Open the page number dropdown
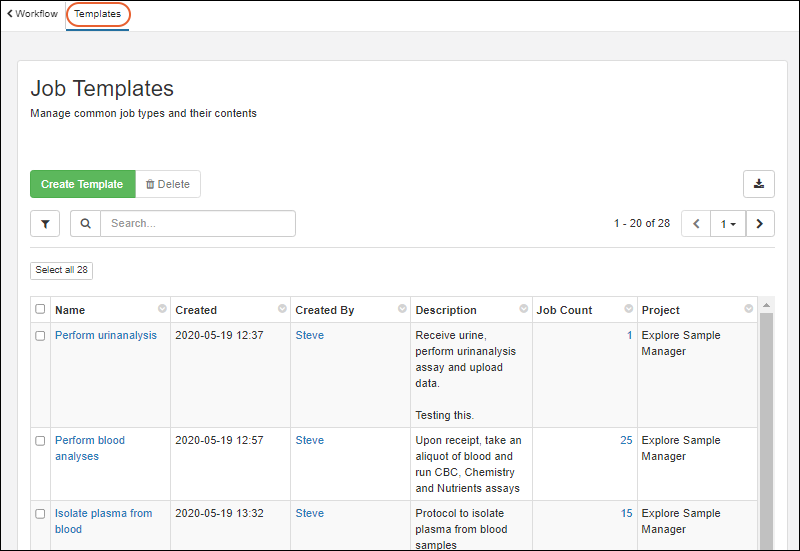 click(x=728, y=224)
